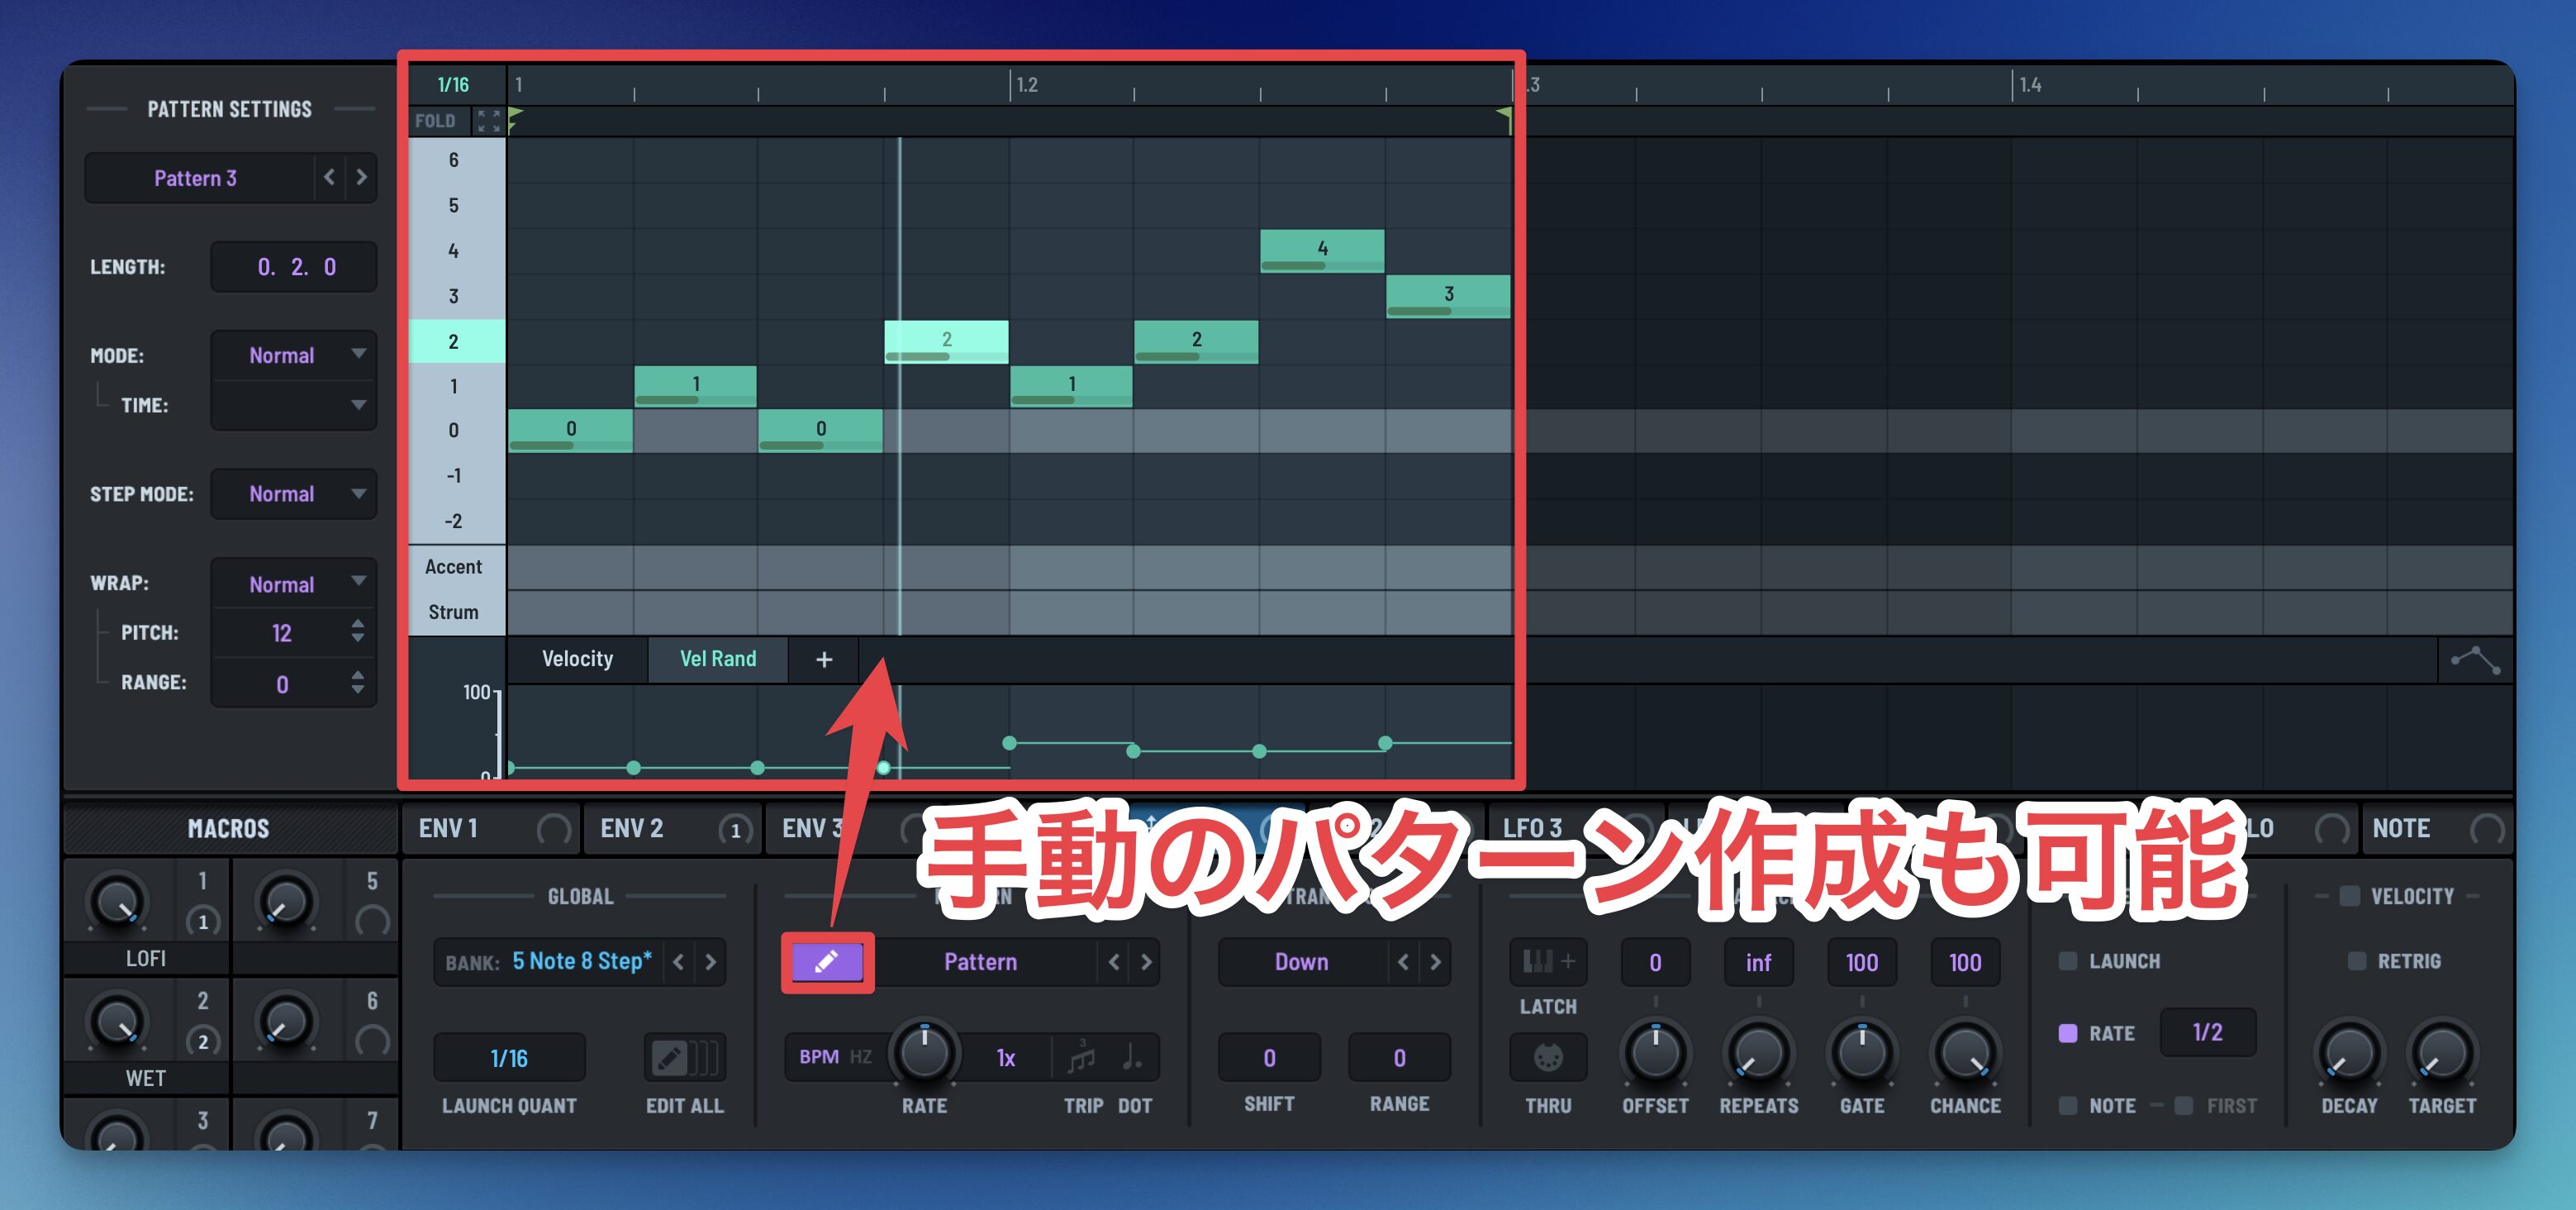Click the pencil edit pattern button
This screenshot has height=1210, width=2576.
point(826,962)
